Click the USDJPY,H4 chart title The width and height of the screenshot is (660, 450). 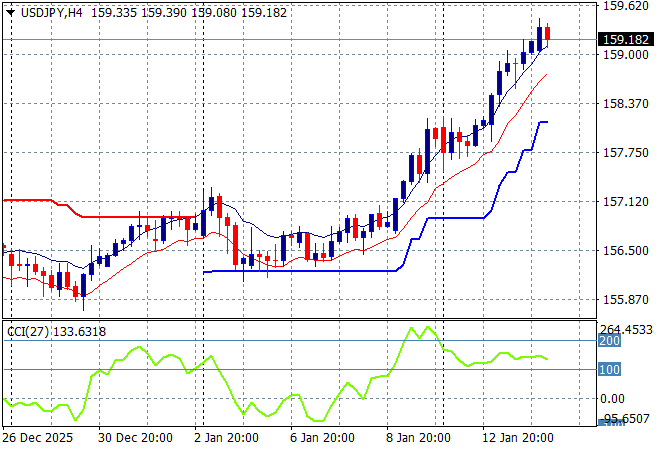click(52, 10)
